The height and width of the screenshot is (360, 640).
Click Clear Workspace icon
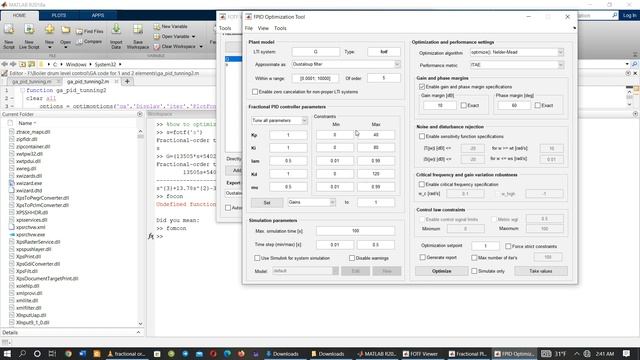pyautogui.click(x=157, y=47)
